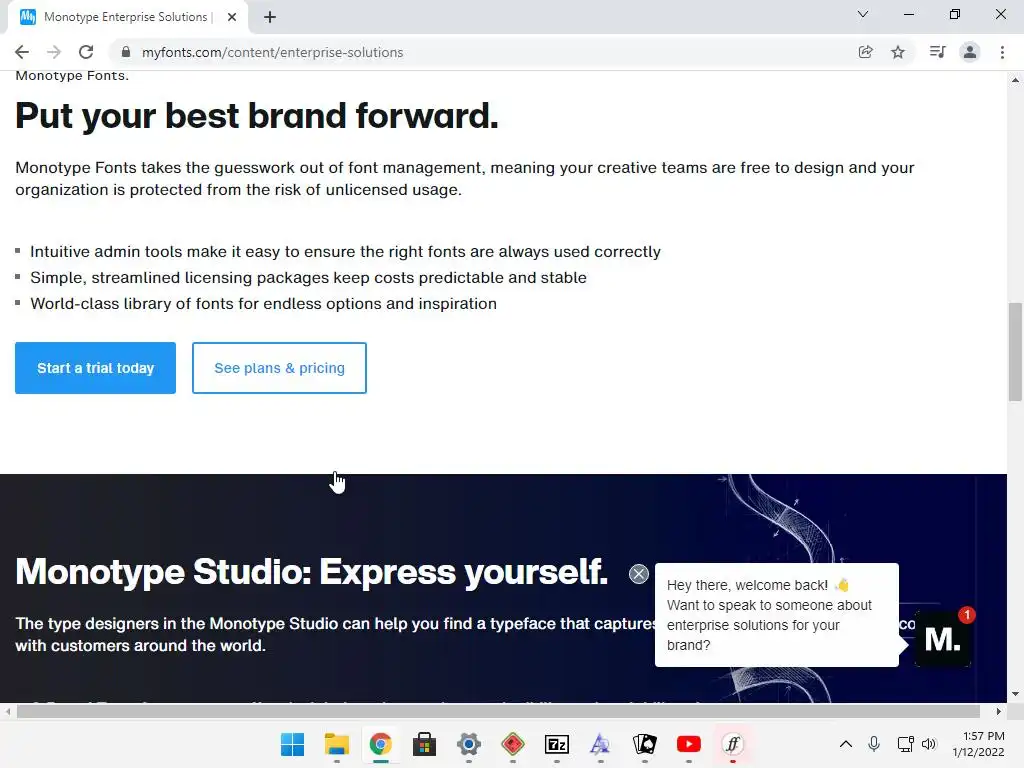
Task: Open the Solitaire cards app
Action: pos(645,744)
